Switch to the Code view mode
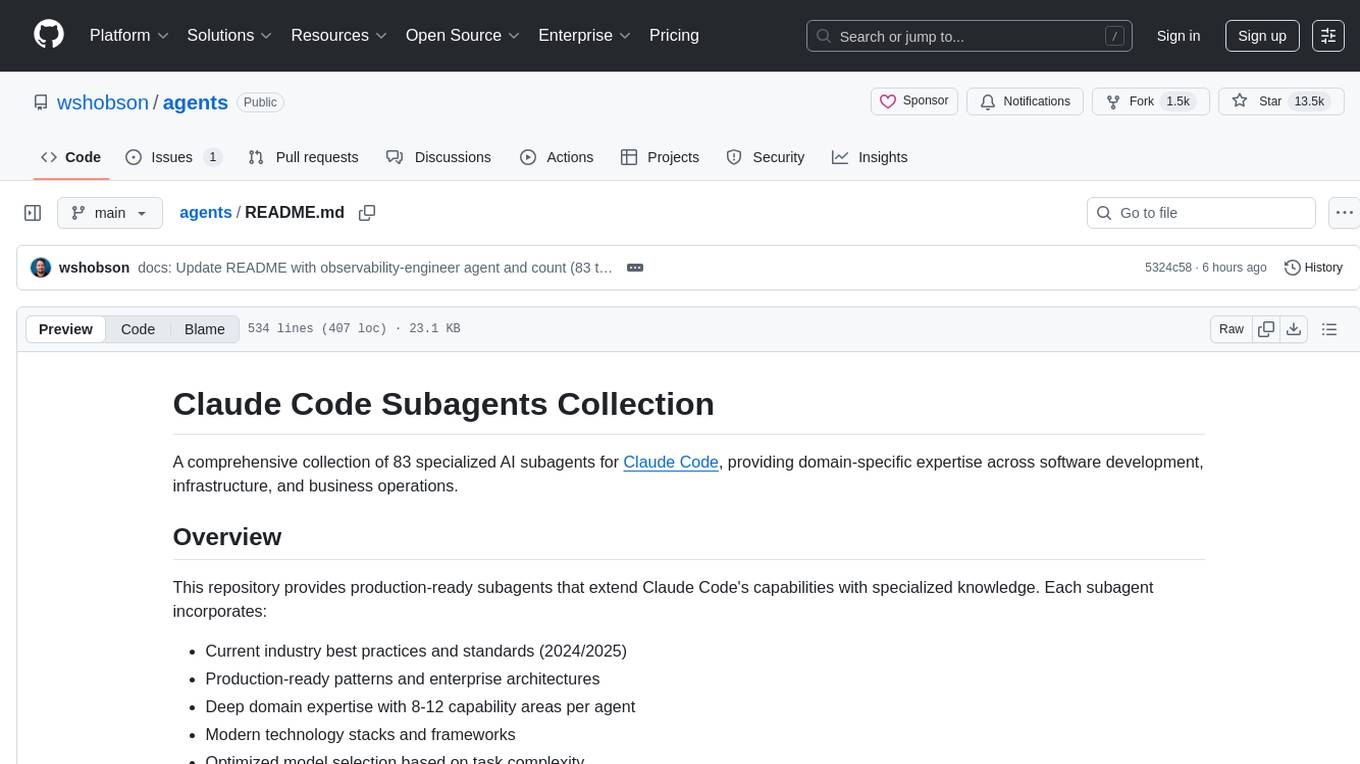 [x=138, y=329]
